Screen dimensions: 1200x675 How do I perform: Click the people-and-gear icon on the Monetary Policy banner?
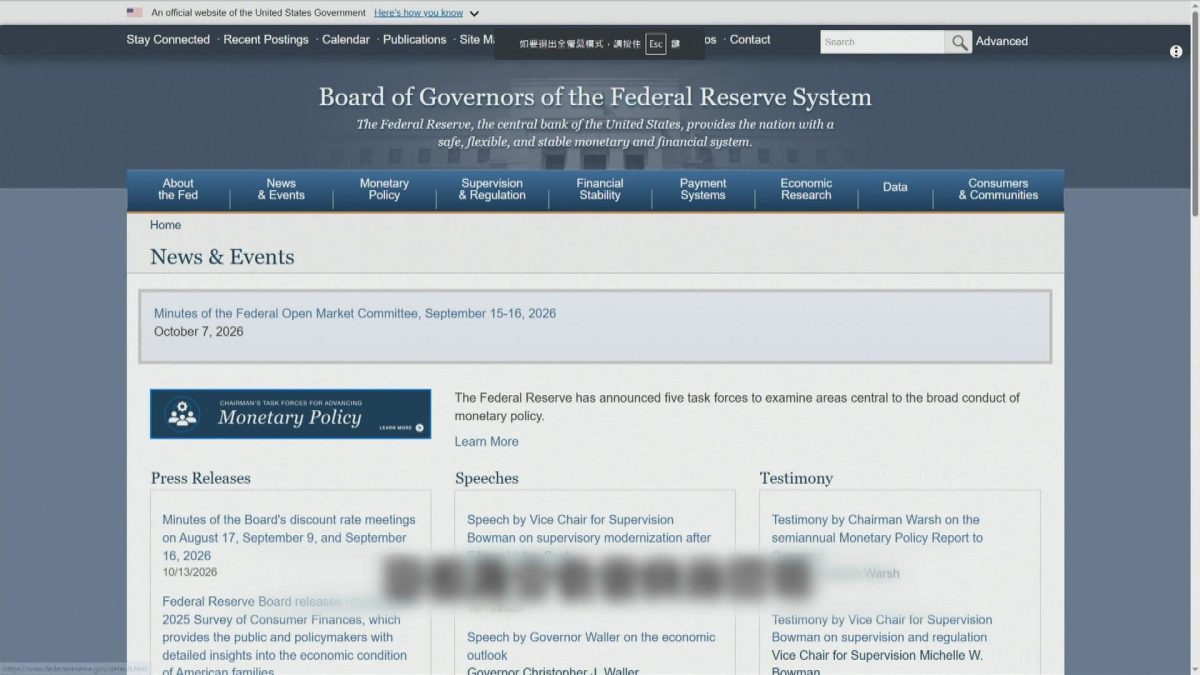coord(182,414)
